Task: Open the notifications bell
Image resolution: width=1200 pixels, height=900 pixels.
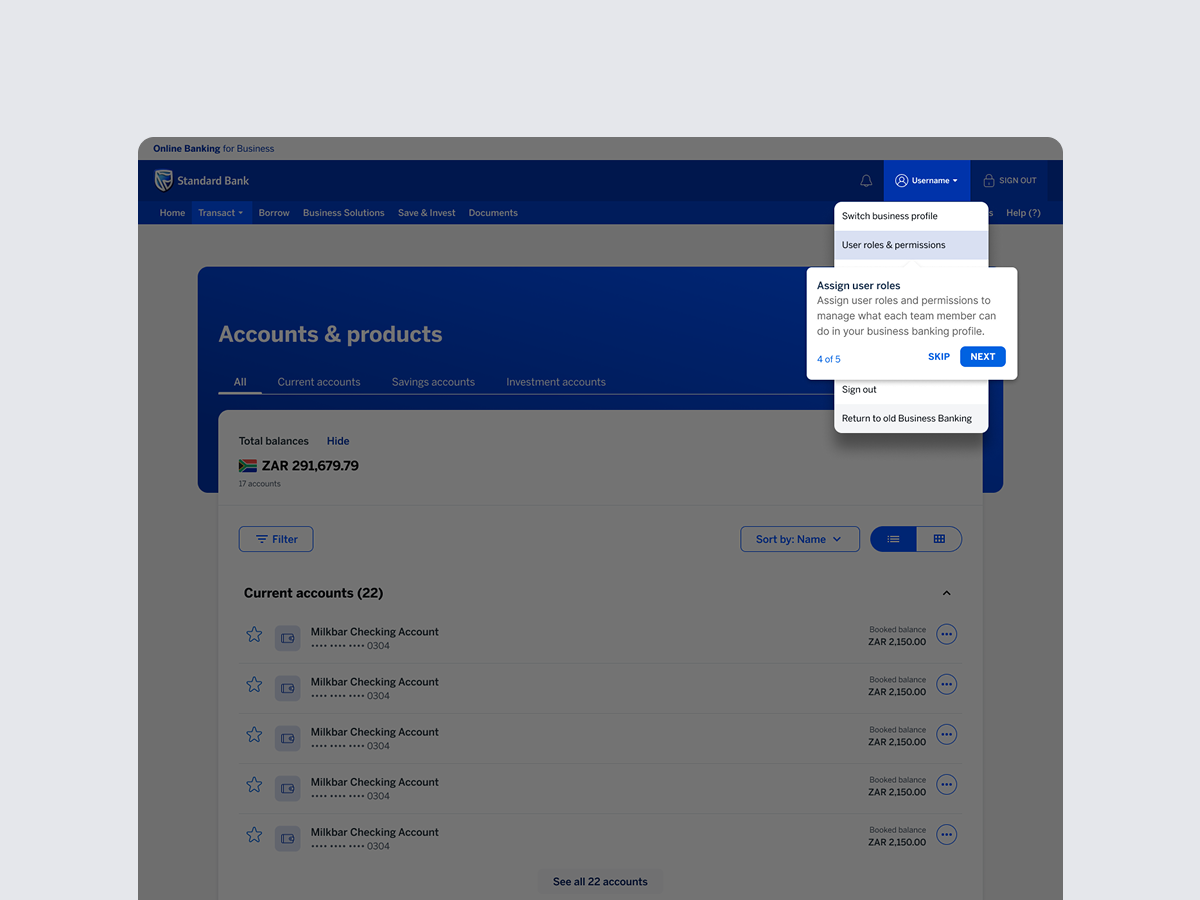Action: 866,181
